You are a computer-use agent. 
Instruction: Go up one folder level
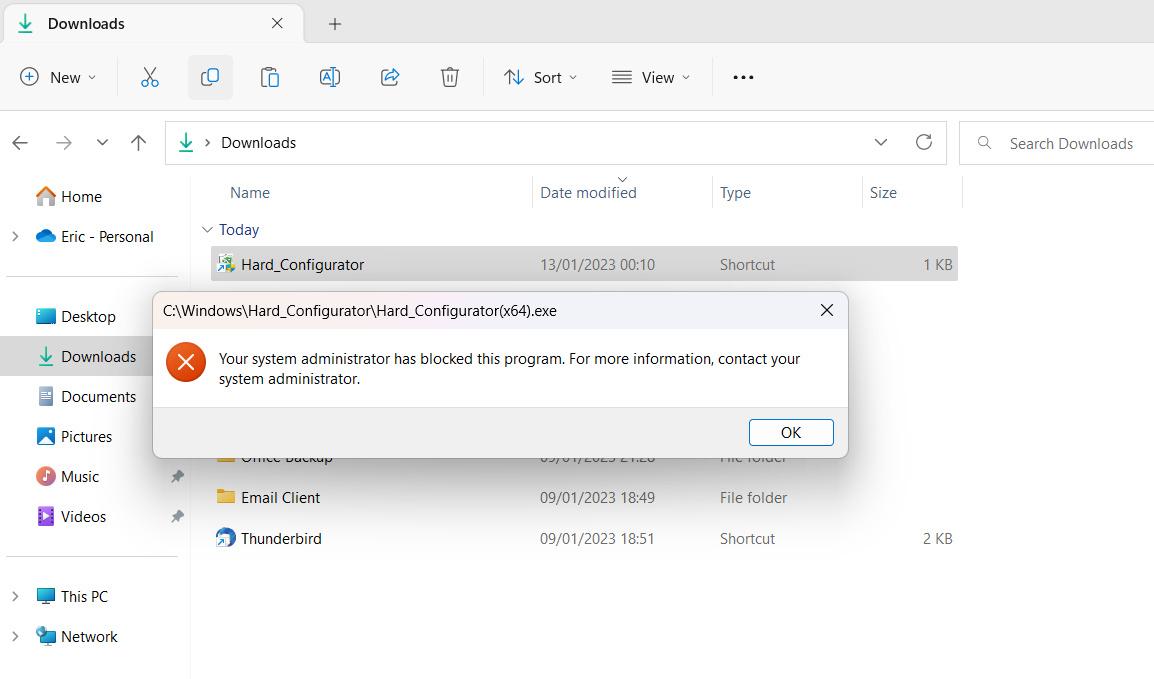pyautogui.click(x=139, y=143)
